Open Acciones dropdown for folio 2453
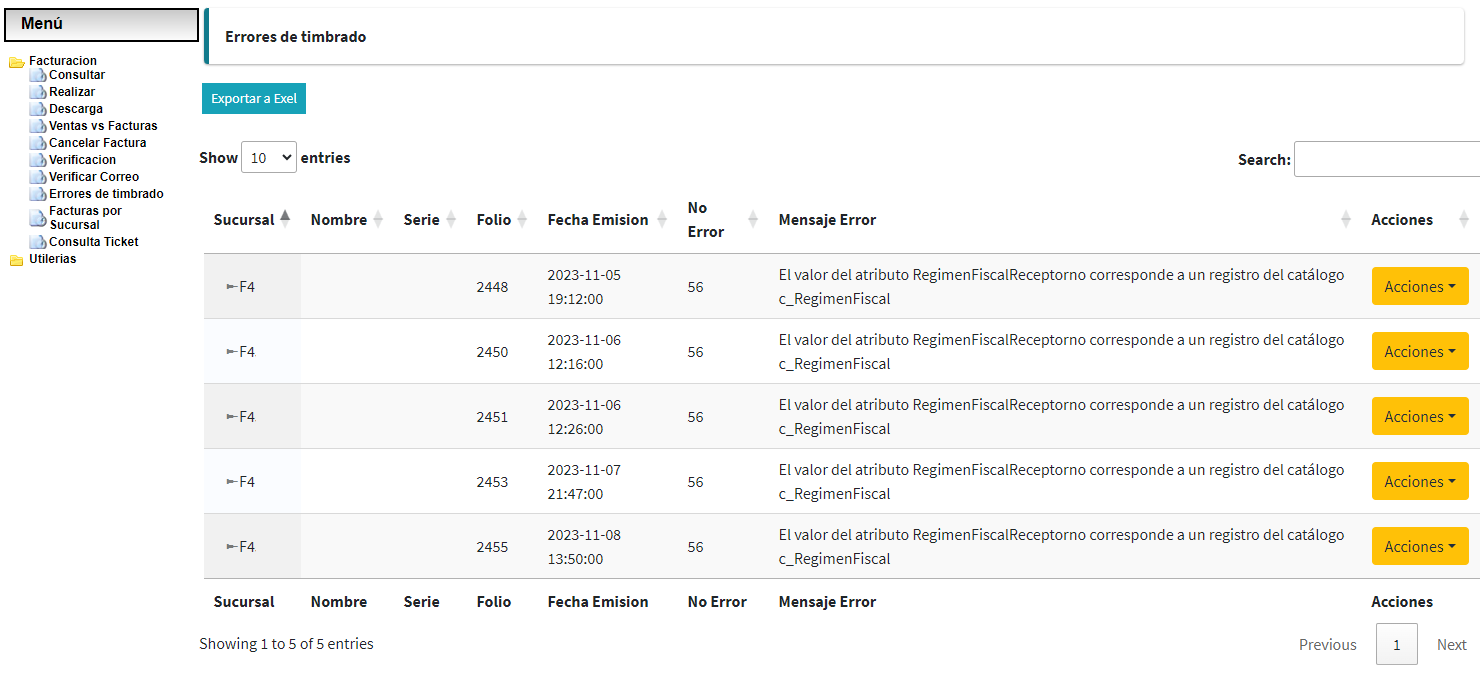 tap(1419, 482)
